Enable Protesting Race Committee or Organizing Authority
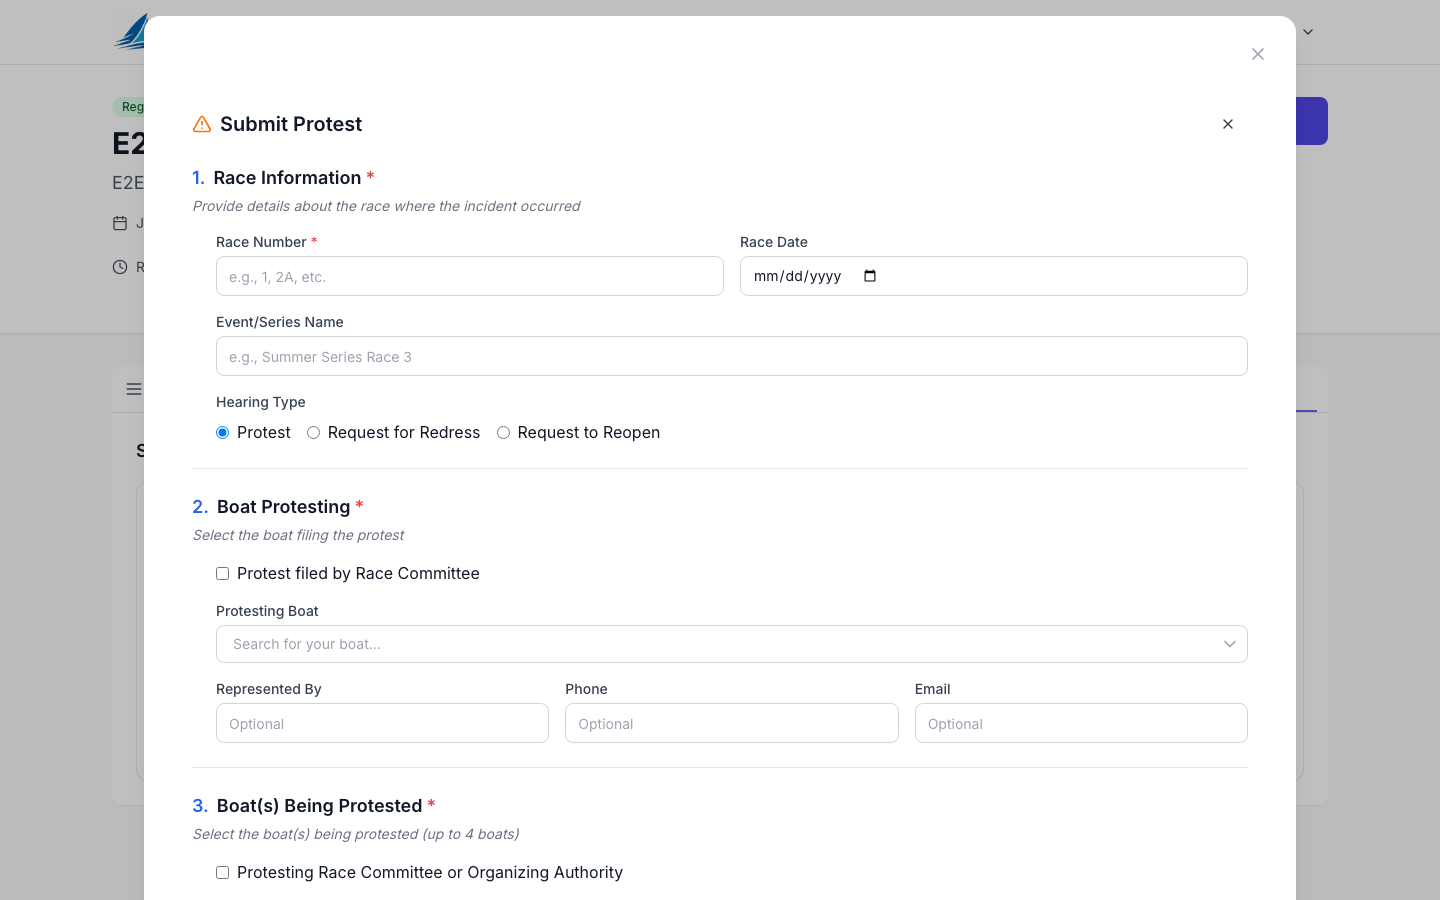 (x=223, y=873)
